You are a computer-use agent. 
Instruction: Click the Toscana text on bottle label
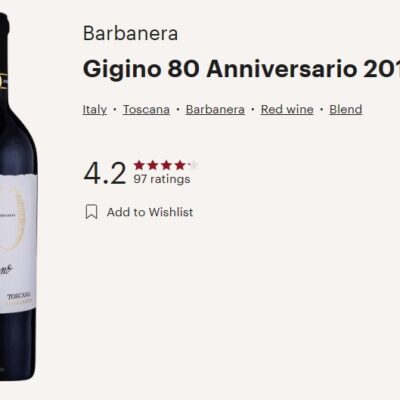point(19,296)
